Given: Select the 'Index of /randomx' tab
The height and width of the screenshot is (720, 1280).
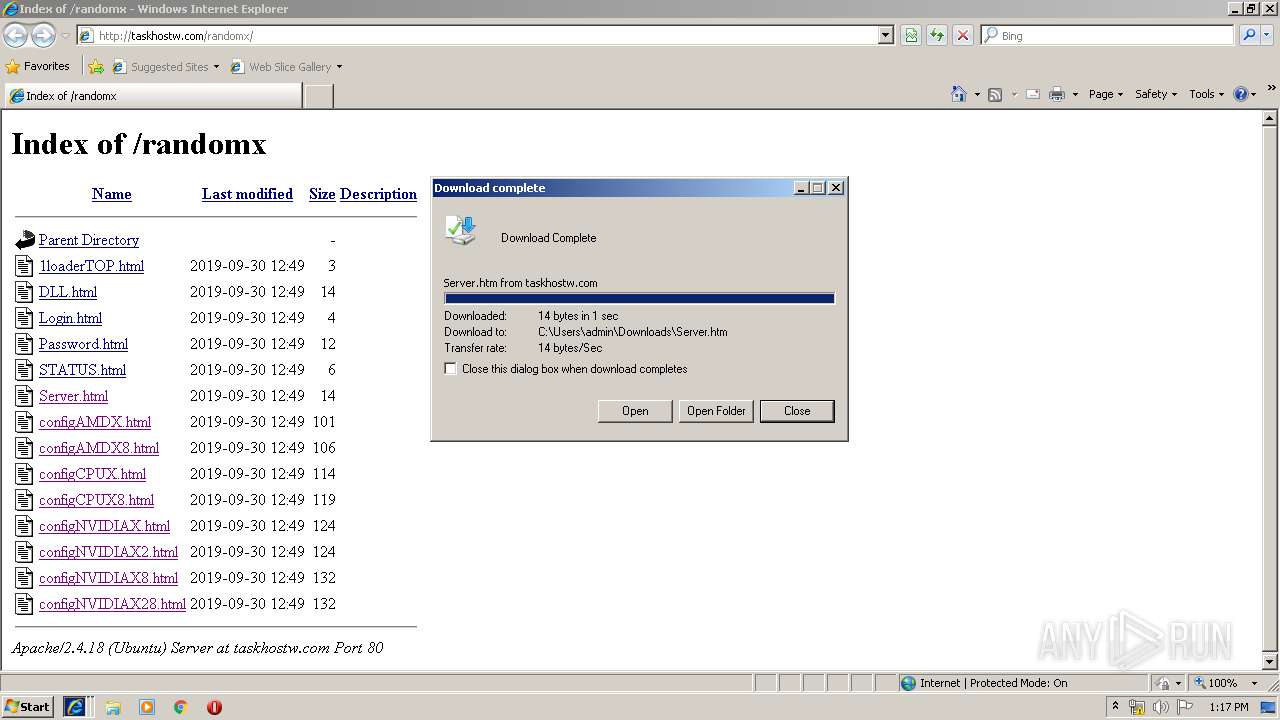Looking at the screenshot, I should click(152, 96).
